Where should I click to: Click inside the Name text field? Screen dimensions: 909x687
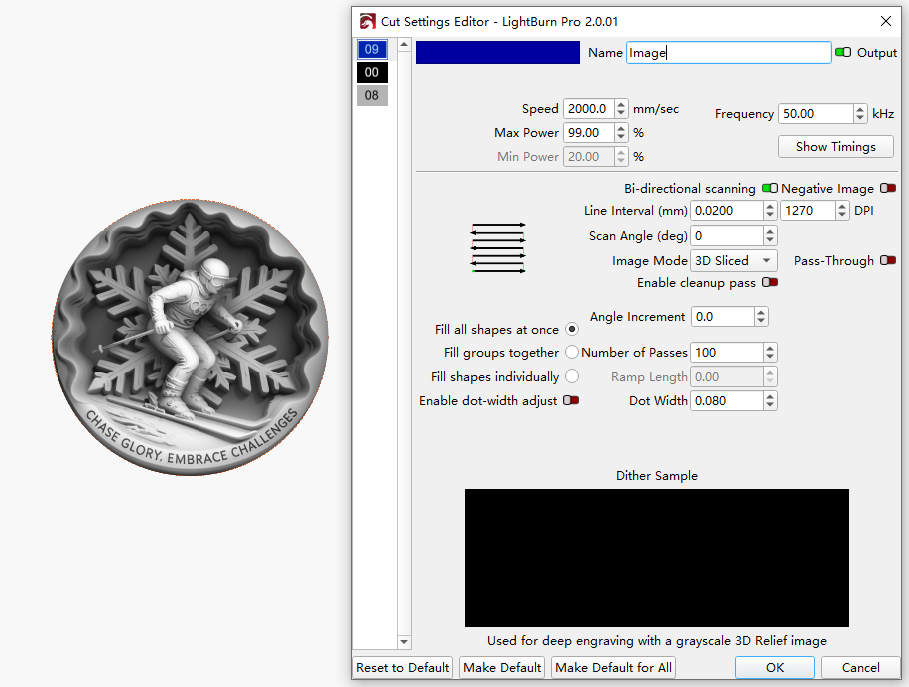point(728,52)
